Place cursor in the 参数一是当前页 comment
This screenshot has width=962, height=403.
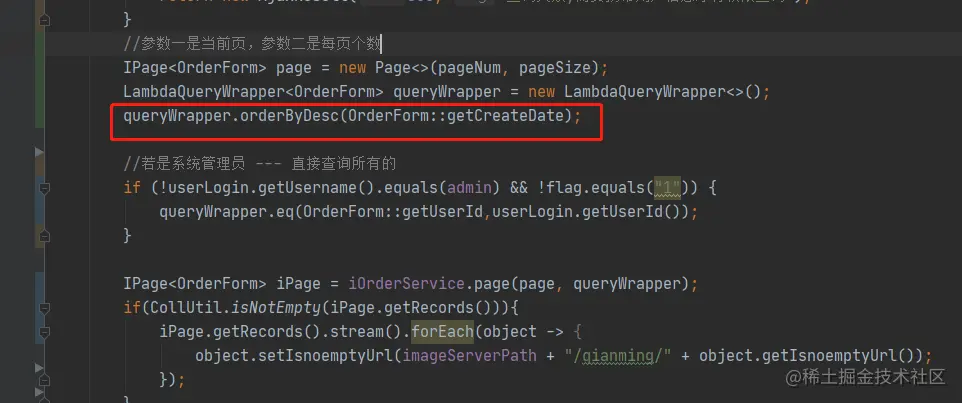pos(252,44)
